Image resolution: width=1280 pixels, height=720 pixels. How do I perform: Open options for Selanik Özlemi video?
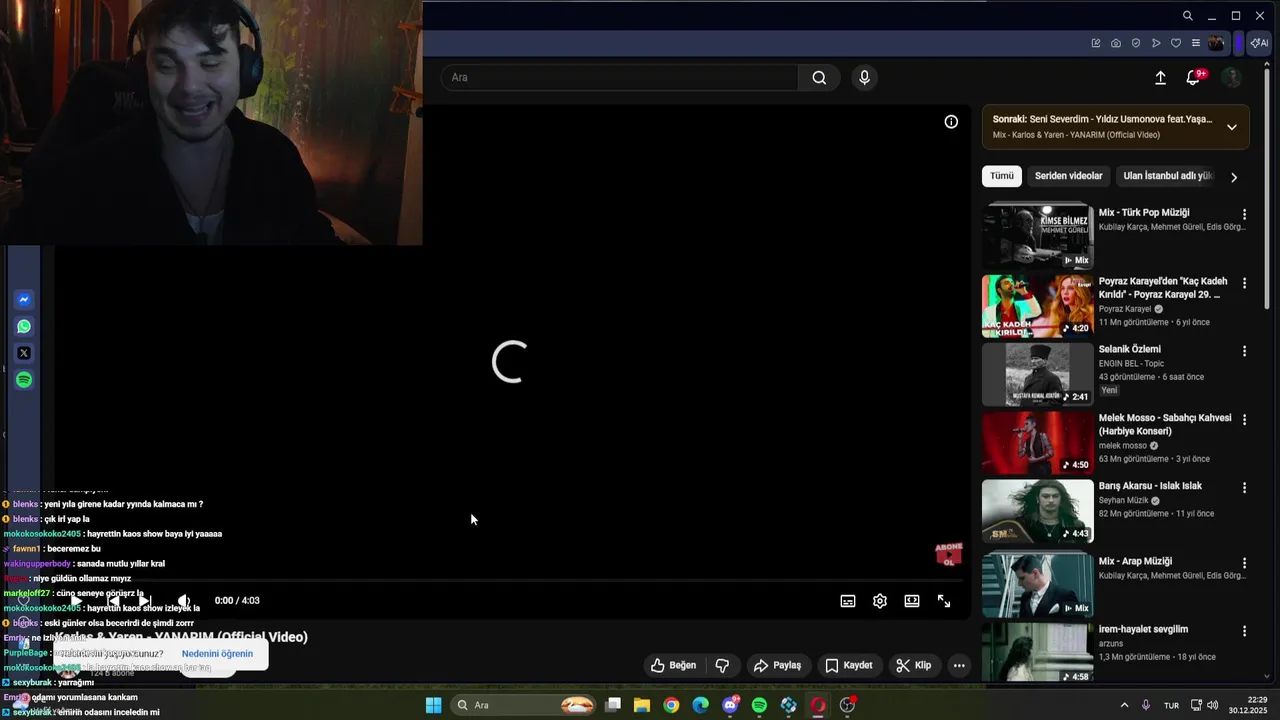tap(1244, 351)
